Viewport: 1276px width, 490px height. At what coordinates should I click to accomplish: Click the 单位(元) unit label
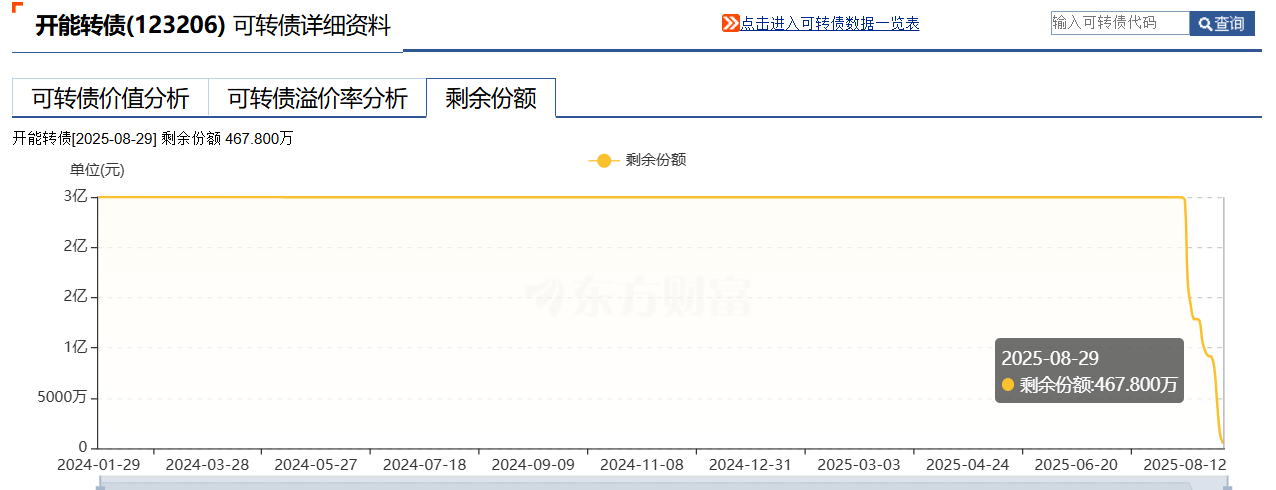pyautogui.click(x=97, y=170)
